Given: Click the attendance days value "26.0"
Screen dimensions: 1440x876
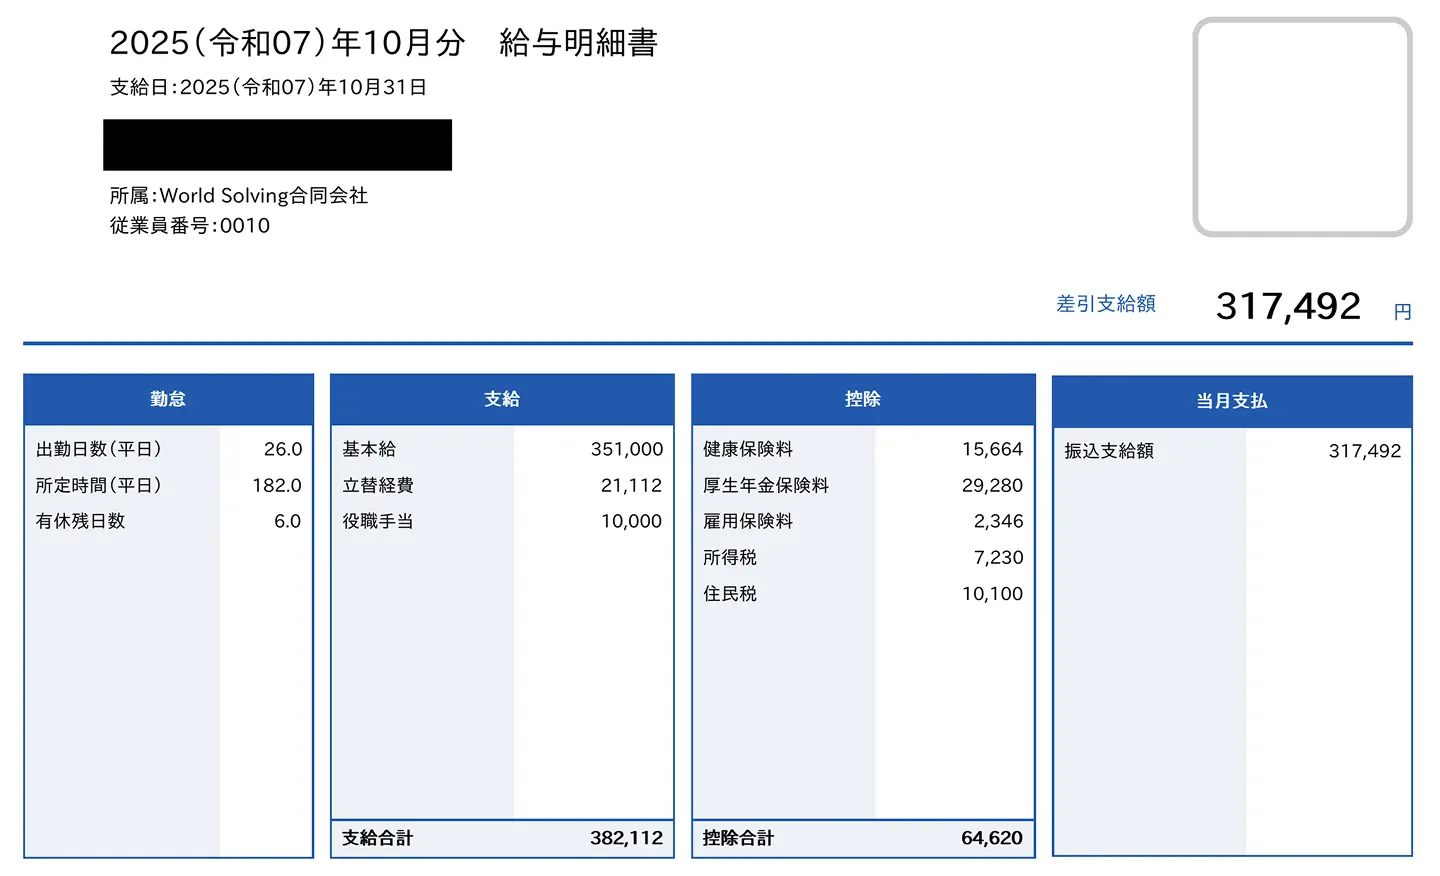Looking at the screenshot, I should coord(283,449).
